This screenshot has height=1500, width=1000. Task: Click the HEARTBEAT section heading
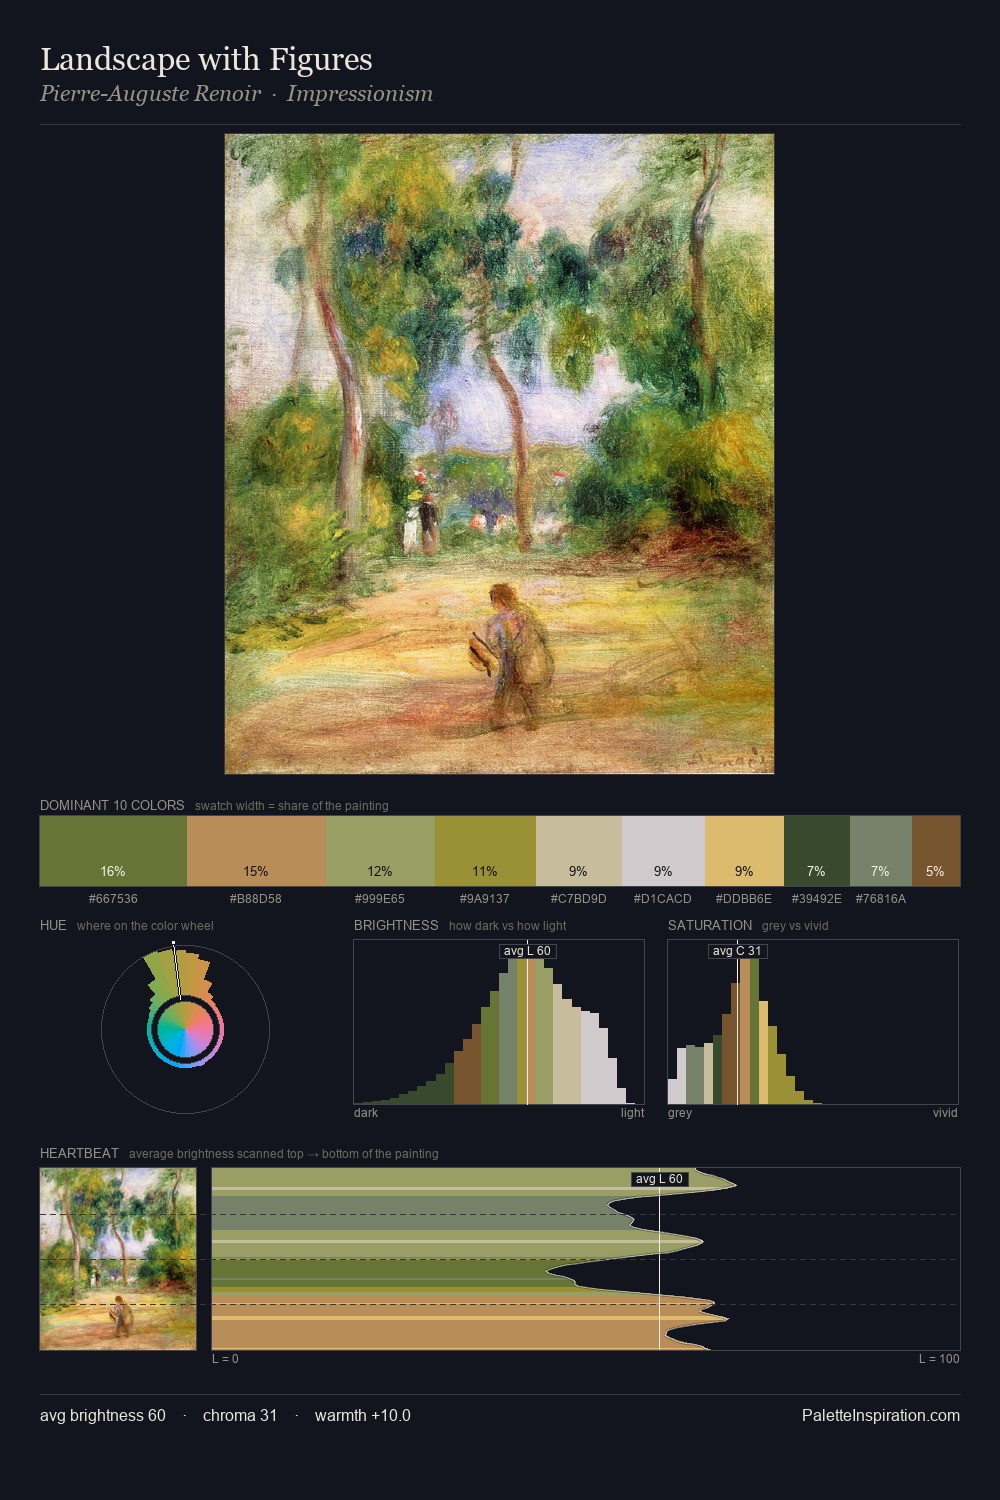pyautogui.click(x=79, y=1153)
